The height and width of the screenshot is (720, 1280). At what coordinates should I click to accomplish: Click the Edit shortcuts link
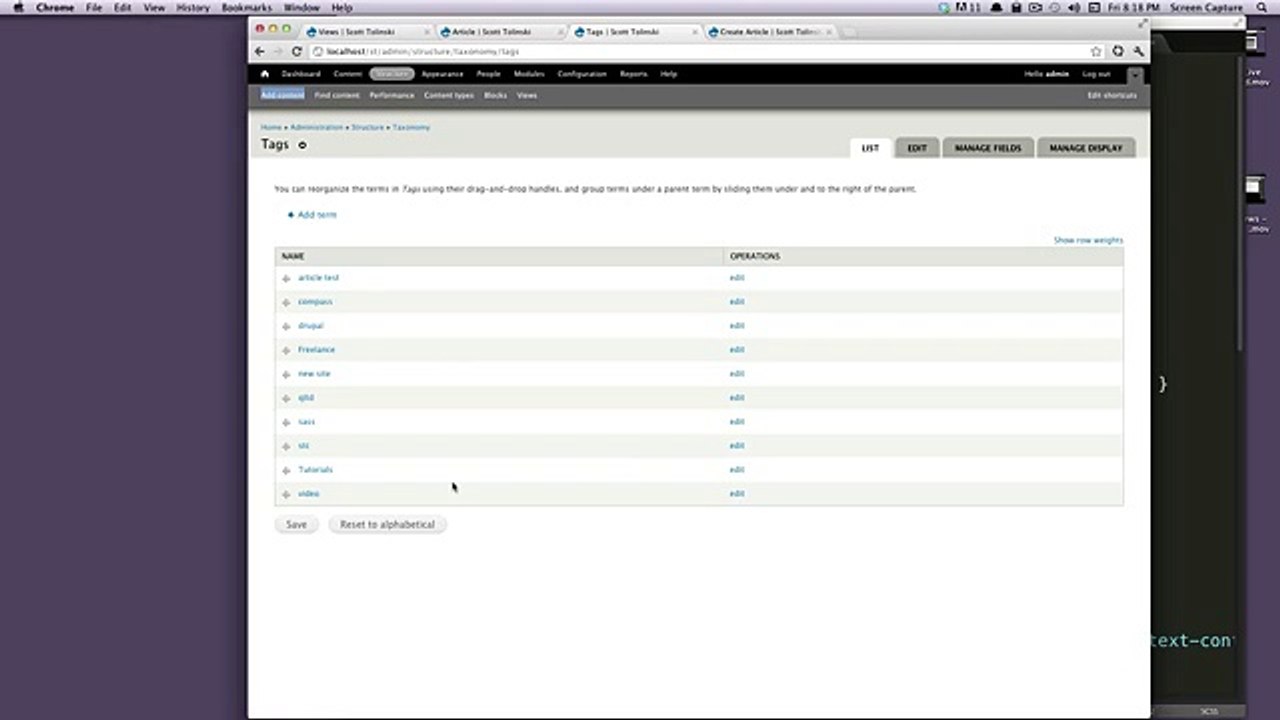coord(1112,95)
